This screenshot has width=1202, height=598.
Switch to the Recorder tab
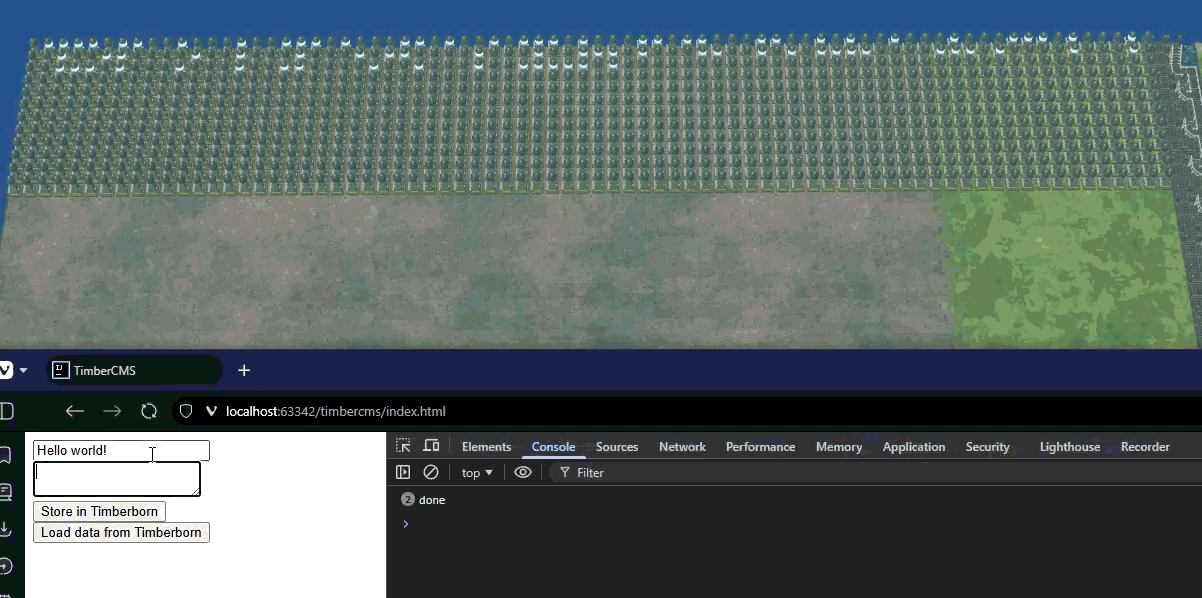pos(1145,447)
